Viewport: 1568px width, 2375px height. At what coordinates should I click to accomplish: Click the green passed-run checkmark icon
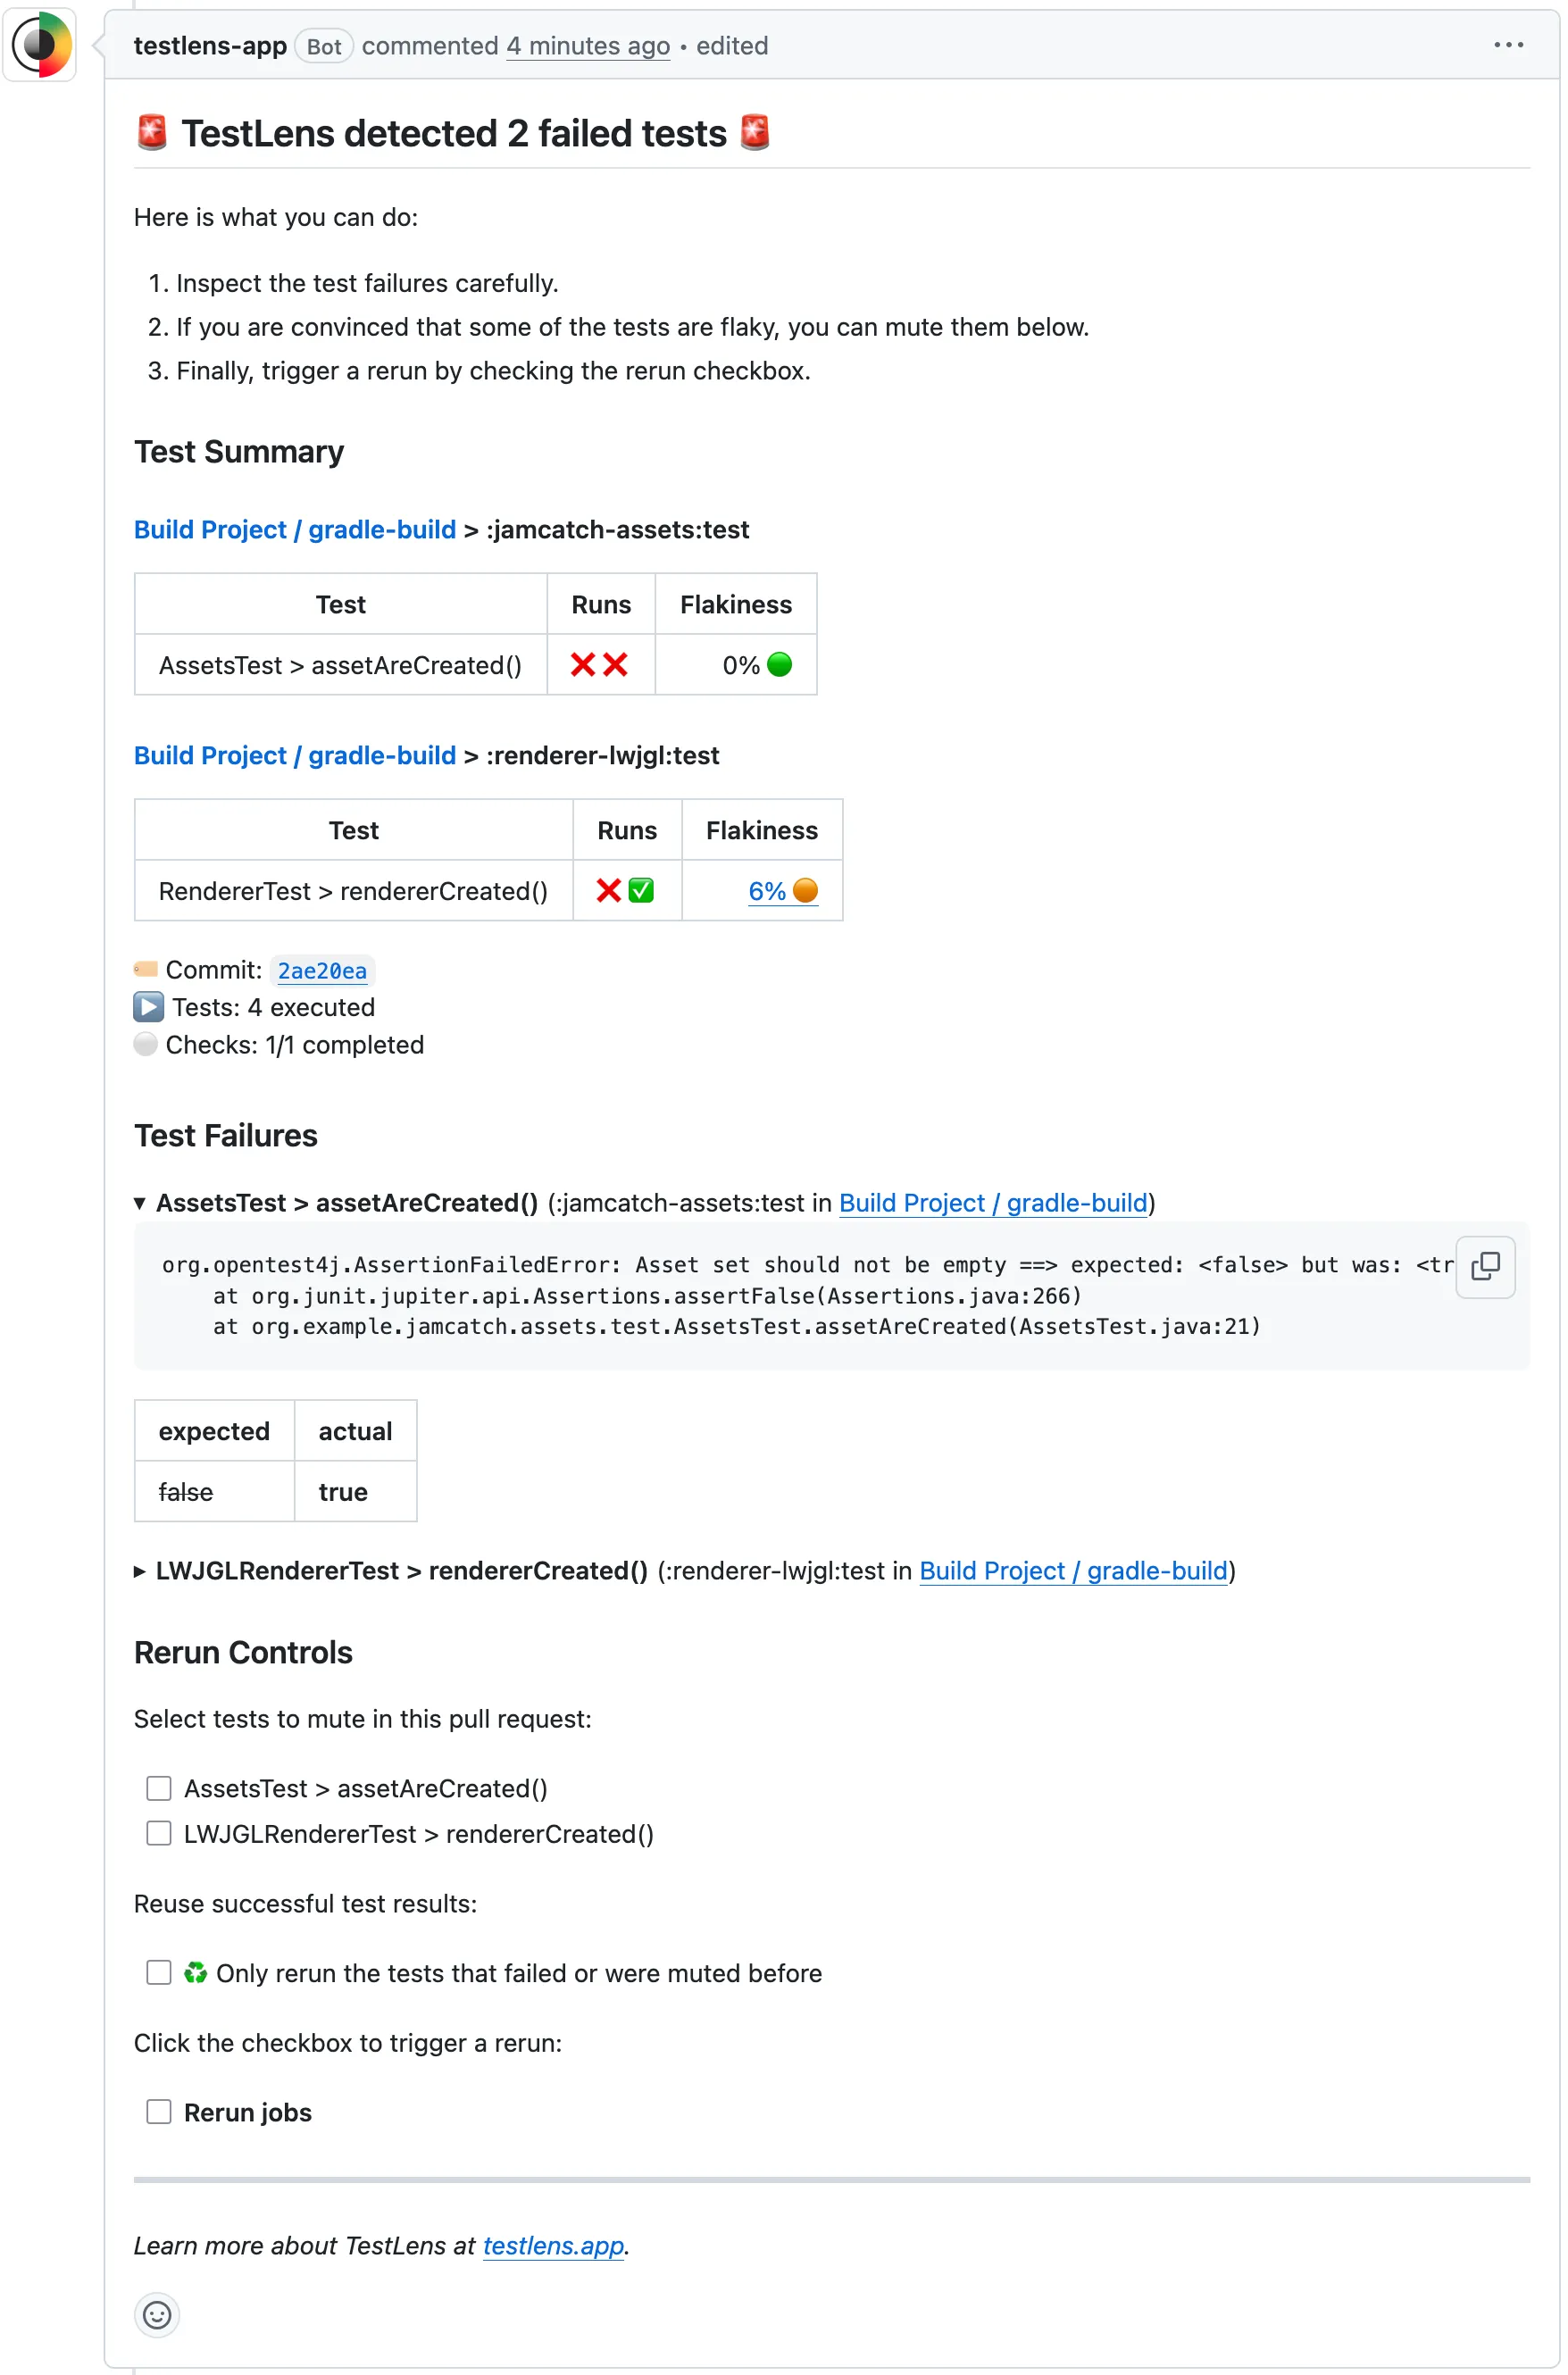click(x=641, y=890)
